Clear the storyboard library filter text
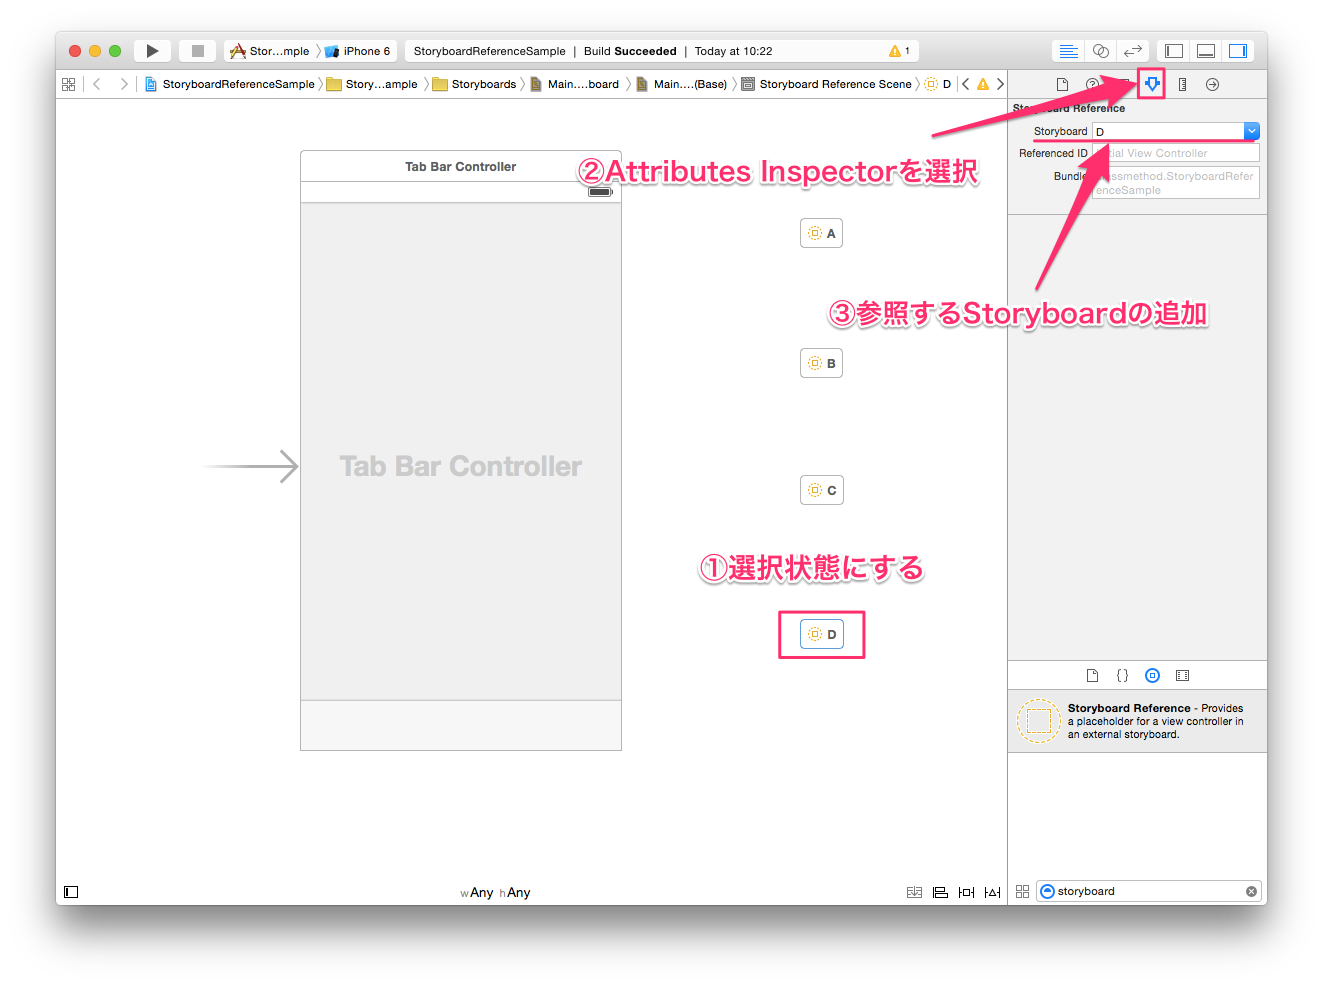The image size is (1323, 985). pos(1251,891)
